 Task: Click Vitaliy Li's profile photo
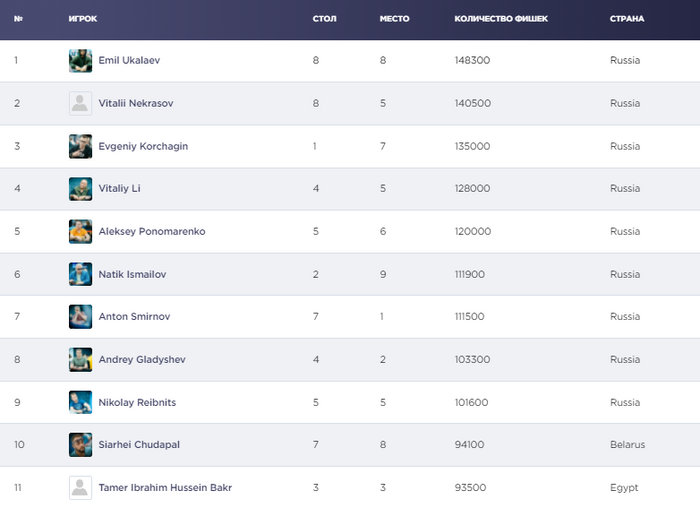click(x=80, y=189)
